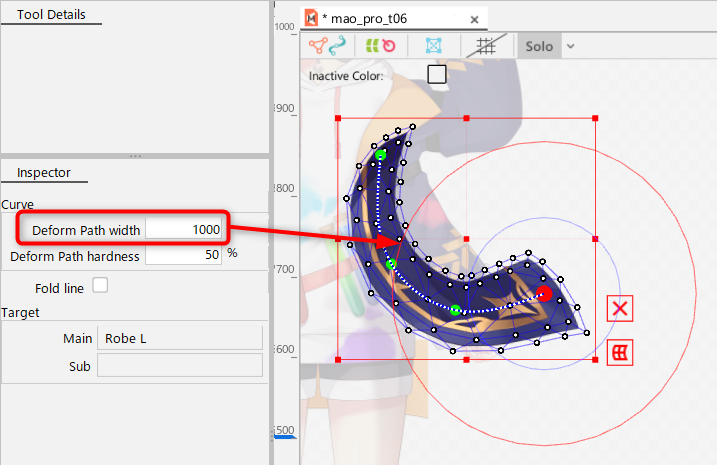The width and height of the screenshot is (717, 465).
Task: Expand the Solo dropdown arrow
Action: click(570, 45)
